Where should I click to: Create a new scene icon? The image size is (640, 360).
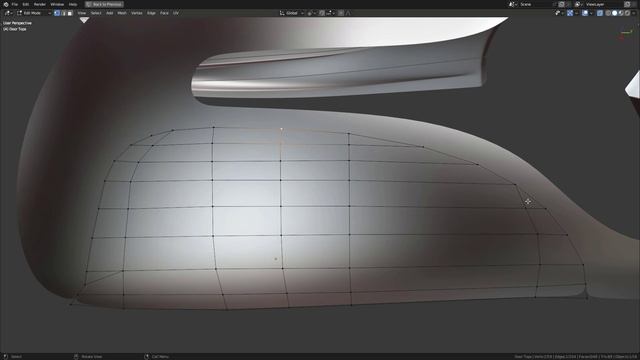[x=561, y=4]
